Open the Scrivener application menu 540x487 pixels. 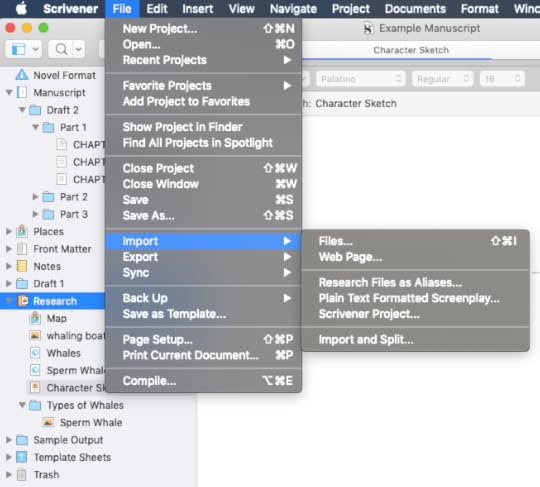click(x=70, y=9)
